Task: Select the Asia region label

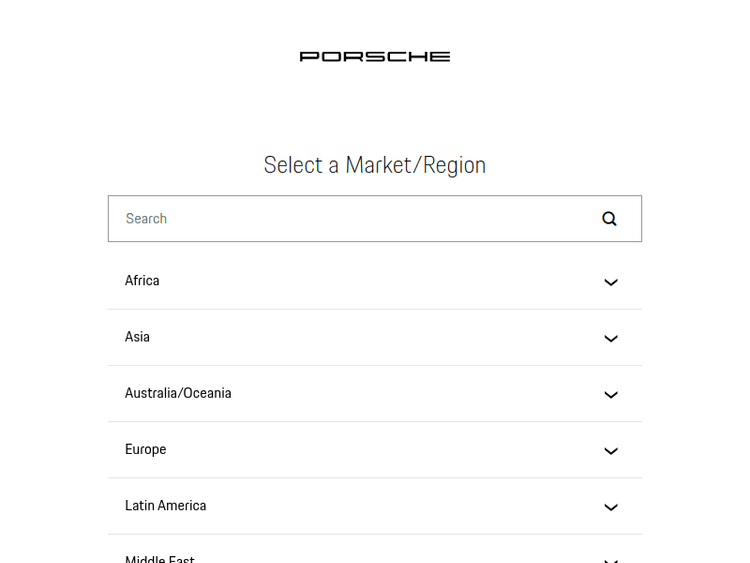Action: pos(137,337)
